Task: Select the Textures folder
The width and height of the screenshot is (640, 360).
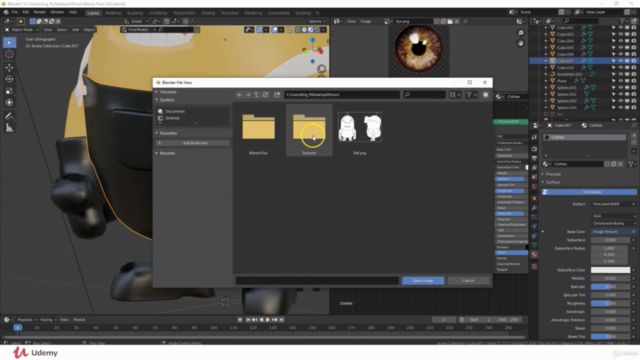Action: pos(309,130)
